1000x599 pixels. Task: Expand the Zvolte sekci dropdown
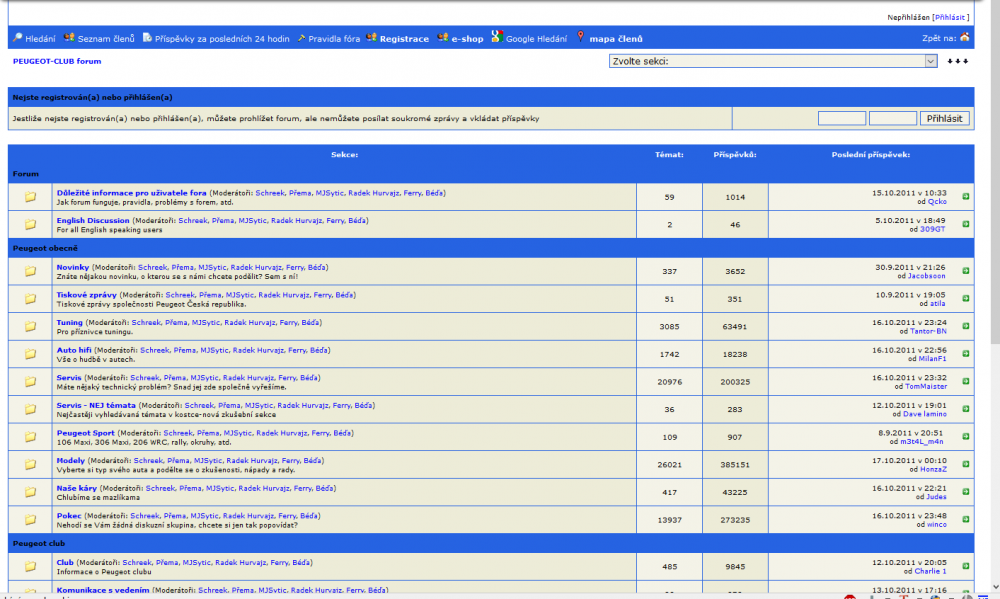point(773,61)
